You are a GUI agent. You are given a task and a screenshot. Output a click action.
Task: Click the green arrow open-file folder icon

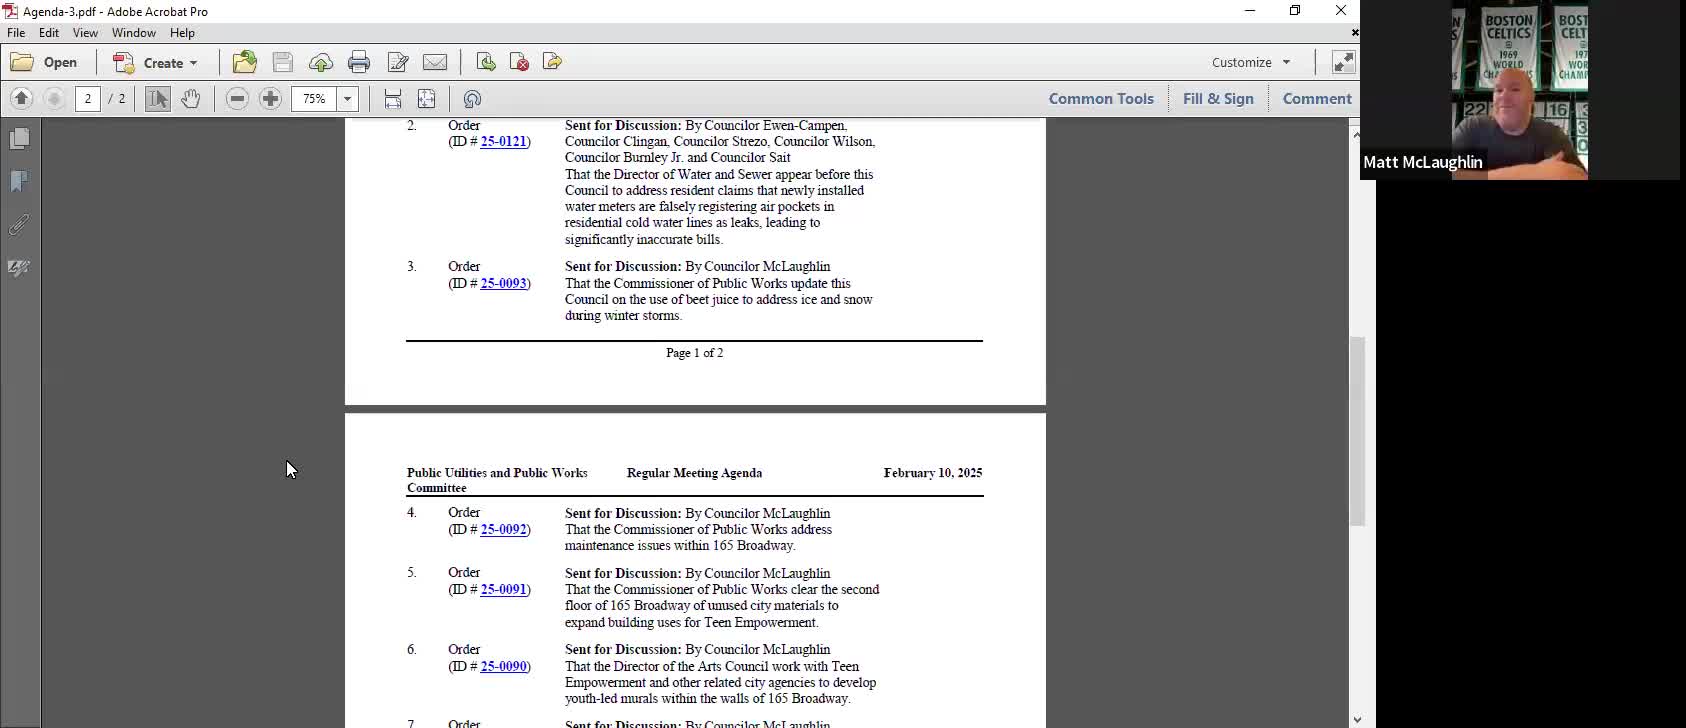(245, 62)
